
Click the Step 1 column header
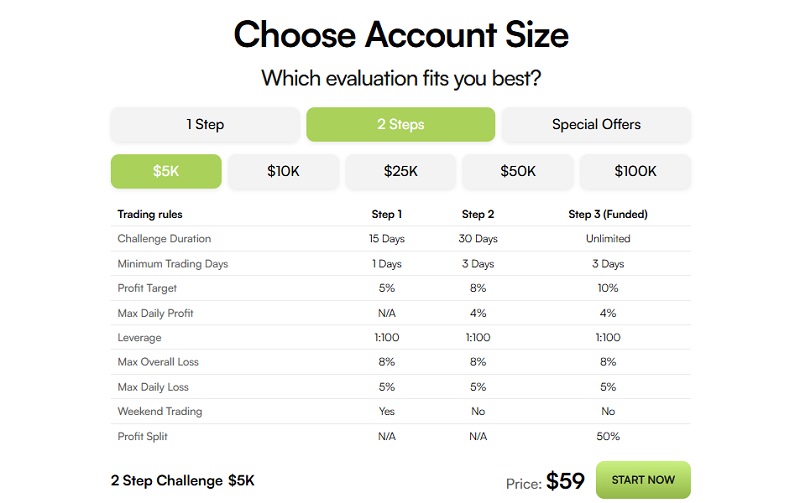click(x=386, y=214)
